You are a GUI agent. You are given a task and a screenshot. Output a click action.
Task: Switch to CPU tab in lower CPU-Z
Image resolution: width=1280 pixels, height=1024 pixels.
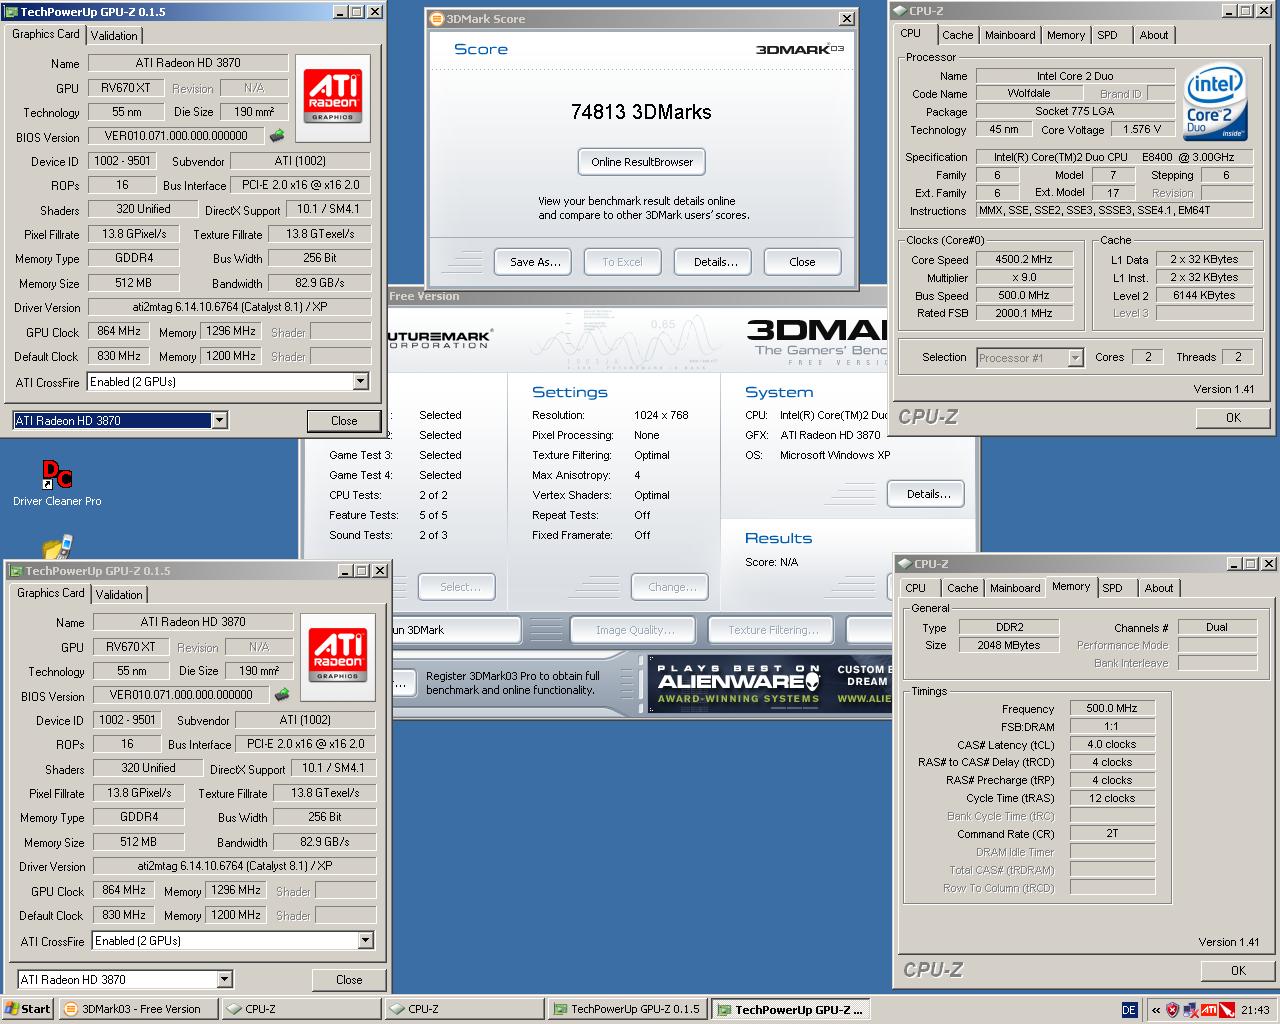point(916,588)
